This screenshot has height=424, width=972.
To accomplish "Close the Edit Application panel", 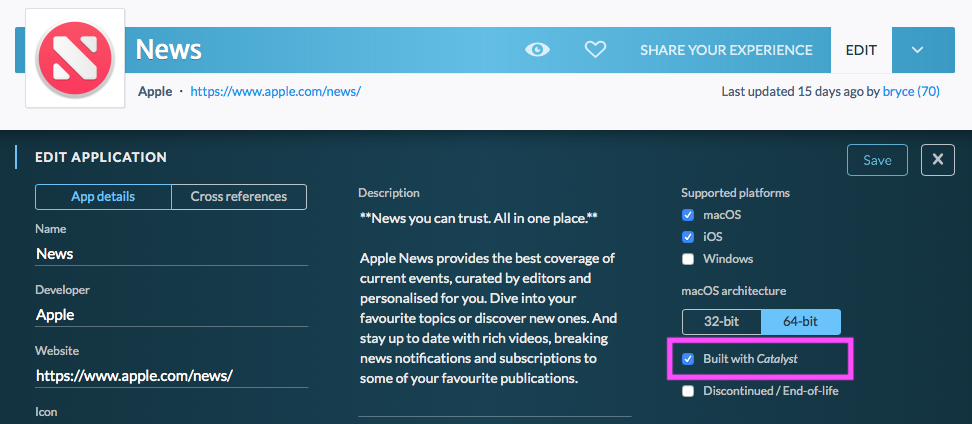I will tap(937, 160).
